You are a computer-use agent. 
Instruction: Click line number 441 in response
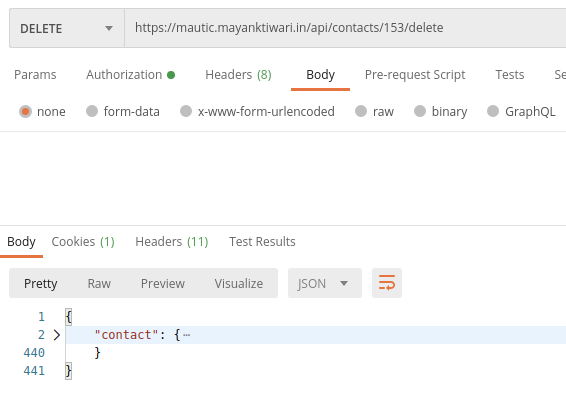pyautogui.click(x=34, y=371)
